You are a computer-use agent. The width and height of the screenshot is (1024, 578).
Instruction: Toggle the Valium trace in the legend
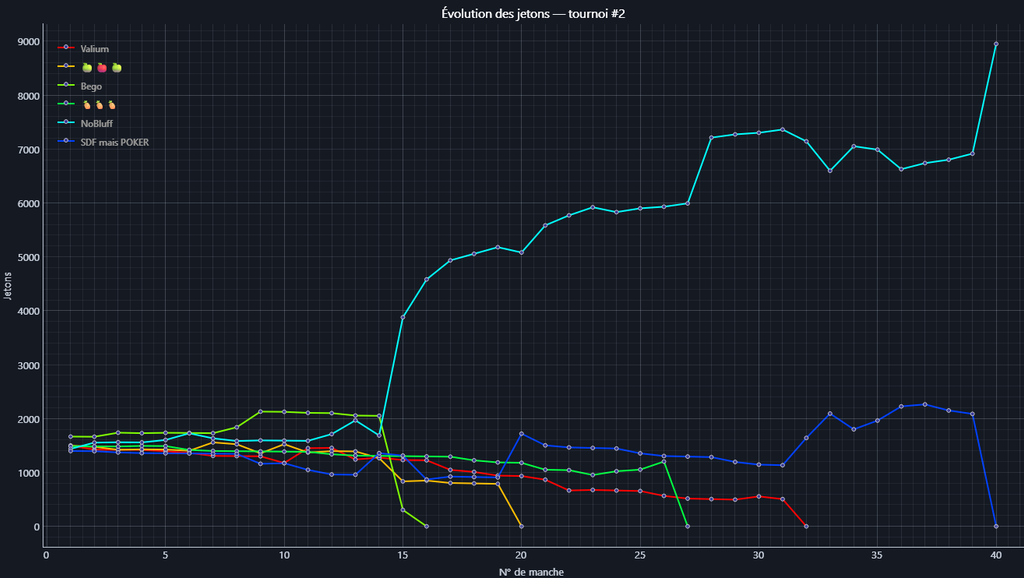click(x=95, y=48)
